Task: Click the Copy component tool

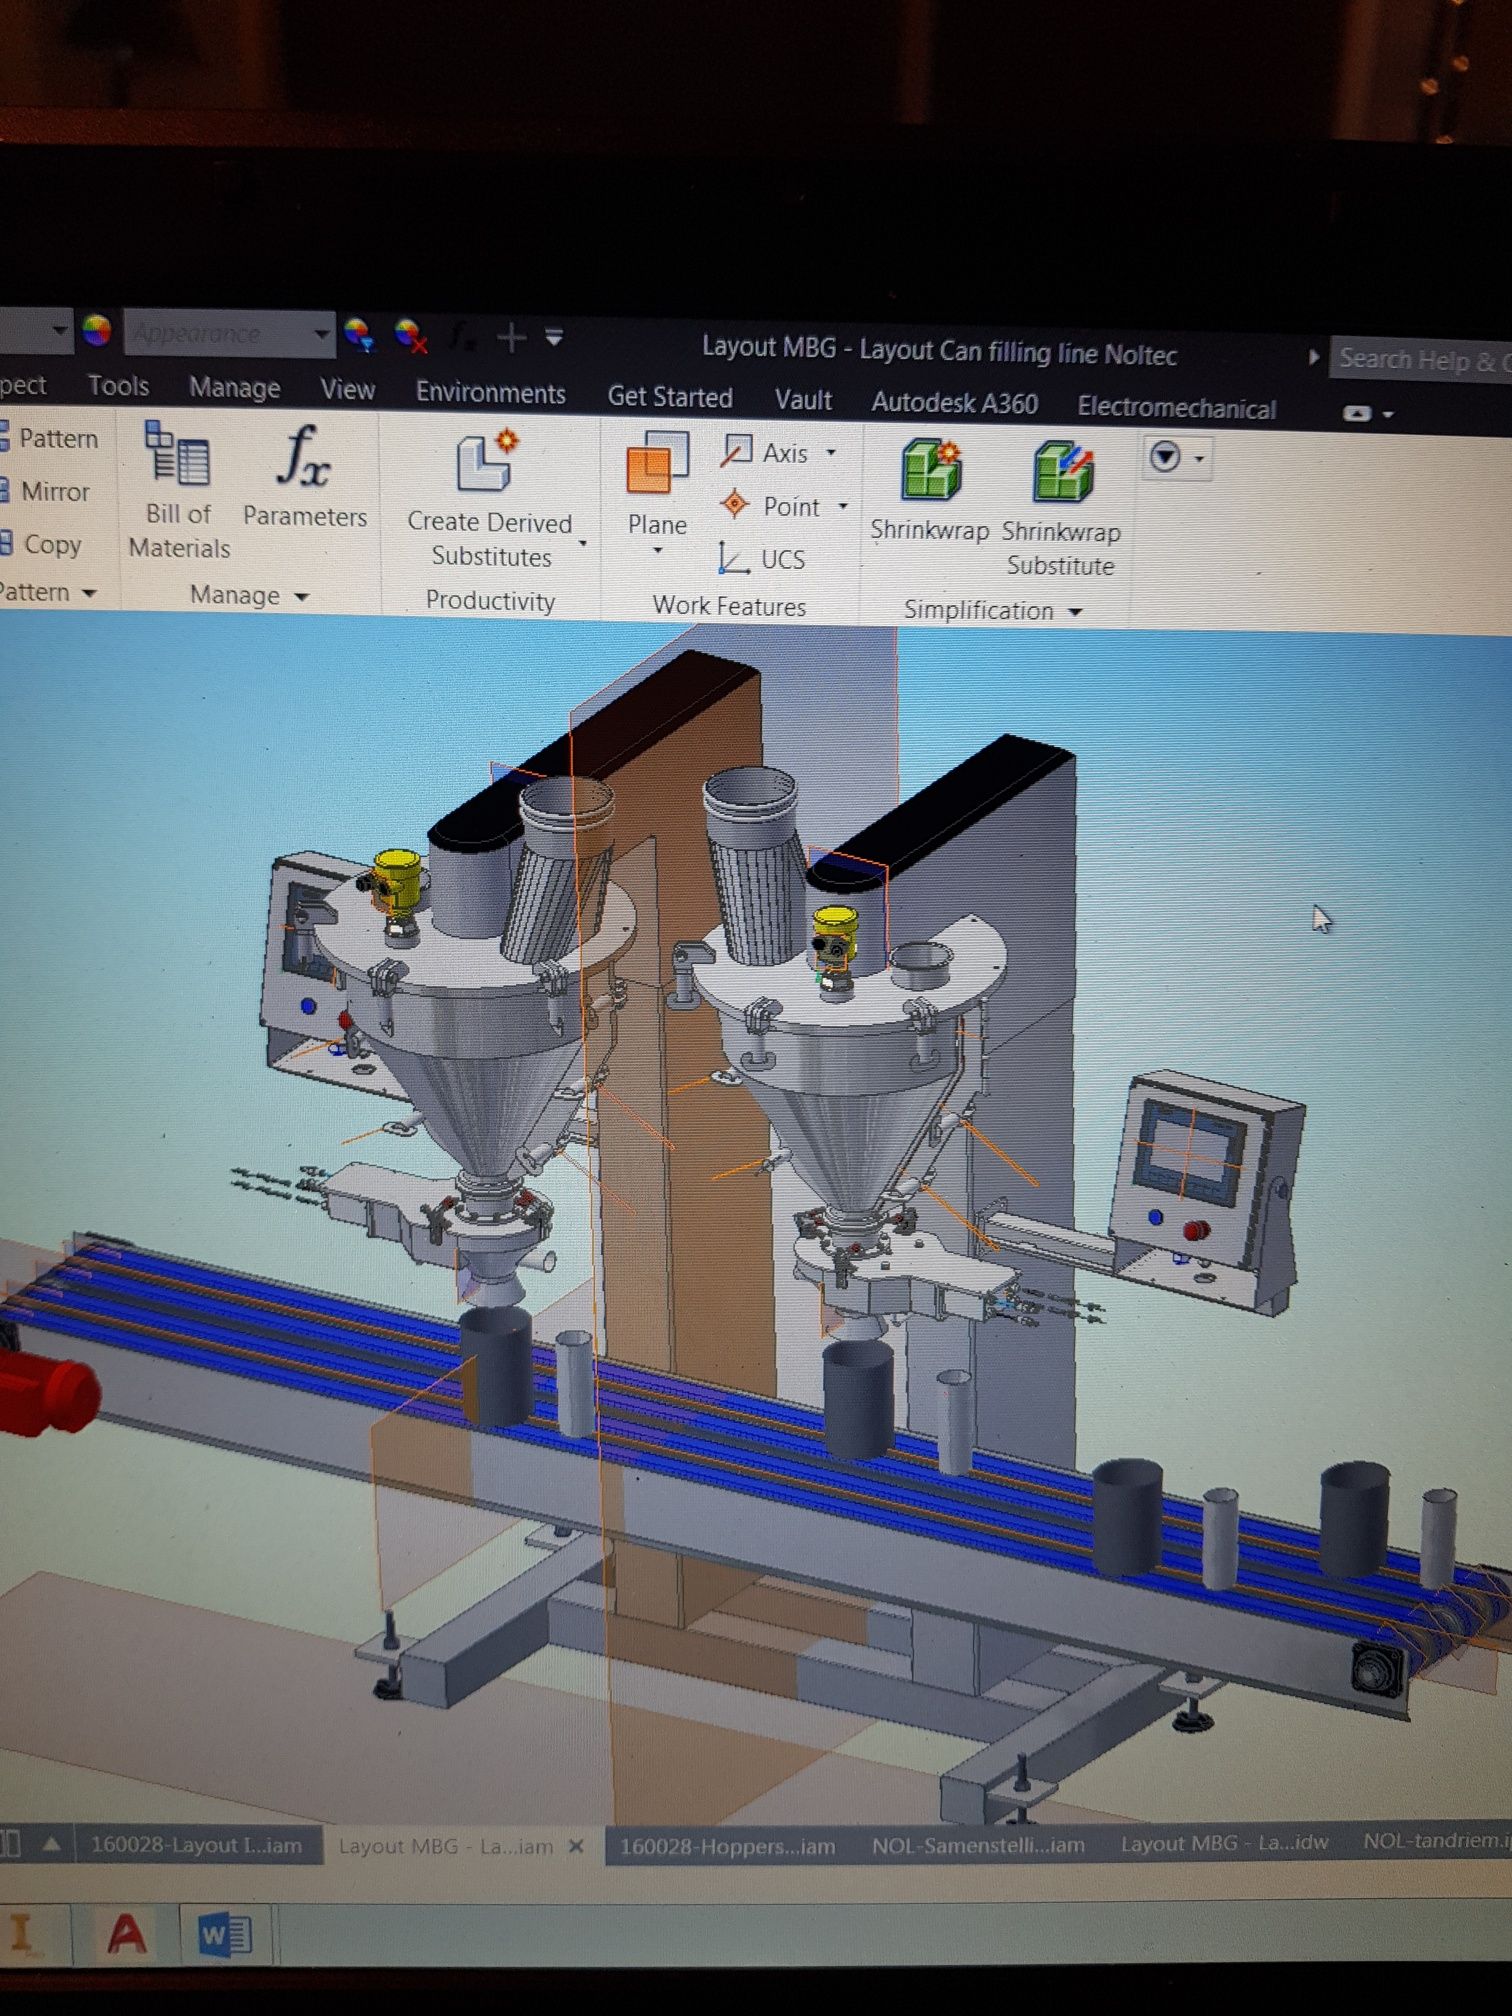Action: point(41,544)
